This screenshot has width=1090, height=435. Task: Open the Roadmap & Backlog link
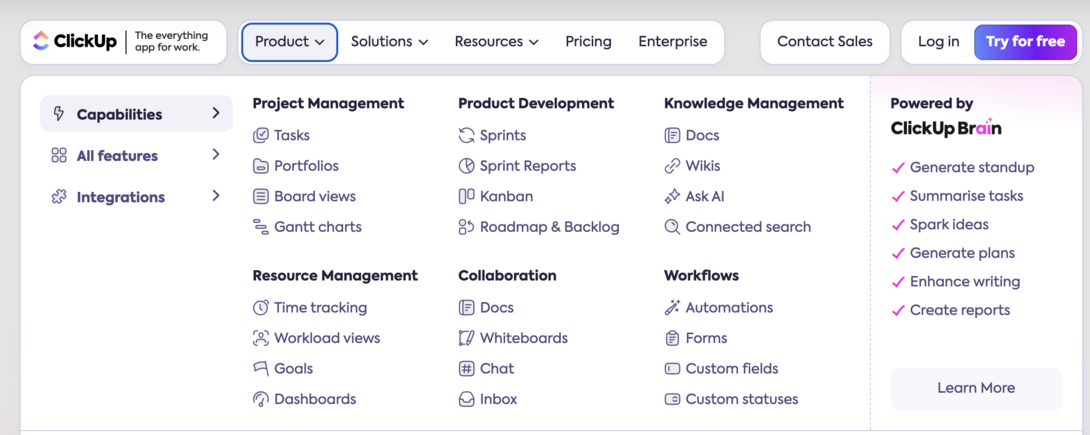[539, 227]
